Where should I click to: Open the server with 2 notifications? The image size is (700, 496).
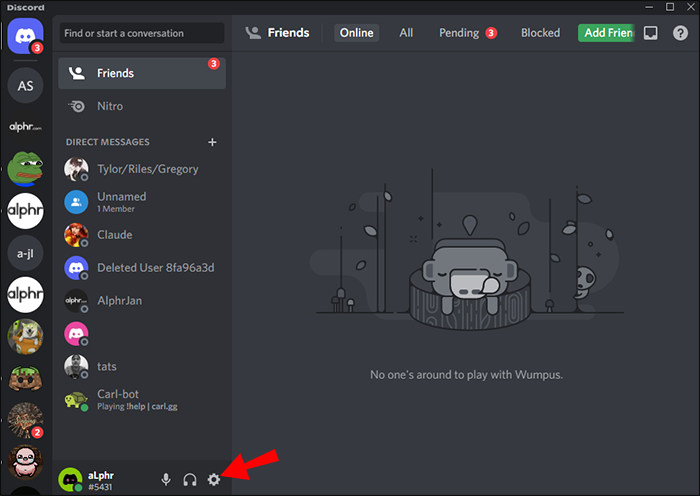tap(25, 420)
